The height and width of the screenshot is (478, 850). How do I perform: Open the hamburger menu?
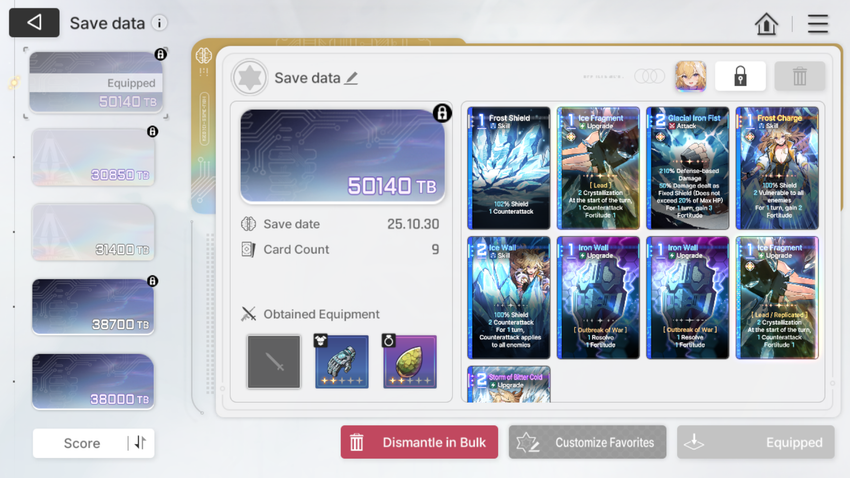coord(817,24)
